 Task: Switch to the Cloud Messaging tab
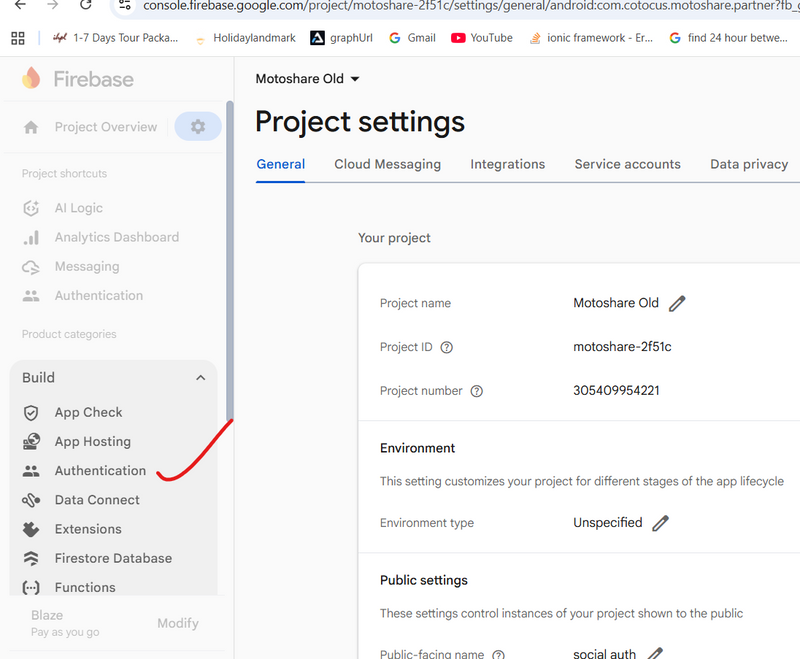(387, 164)
